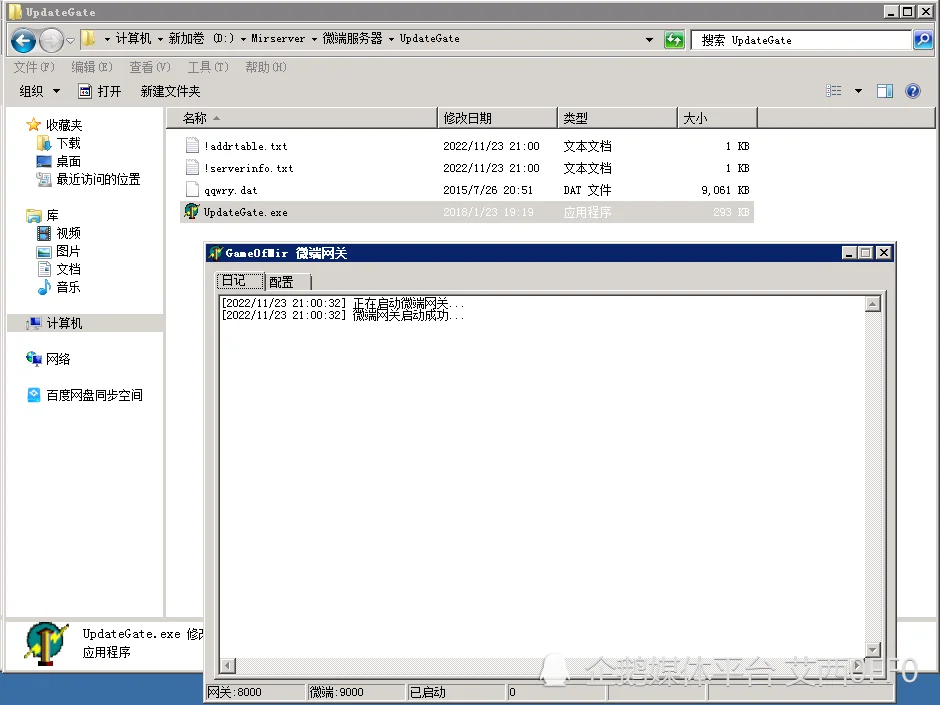
Task: Click the UpdateGate.exe file icon
Action: (x=193, y=212)
